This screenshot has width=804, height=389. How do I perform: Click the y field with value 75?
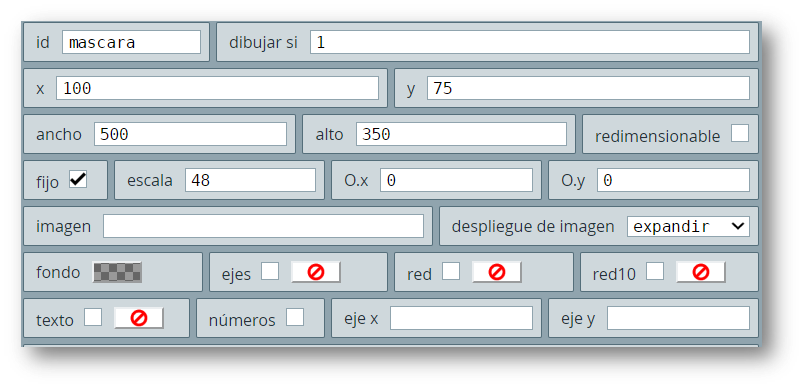tap(588, 88)
